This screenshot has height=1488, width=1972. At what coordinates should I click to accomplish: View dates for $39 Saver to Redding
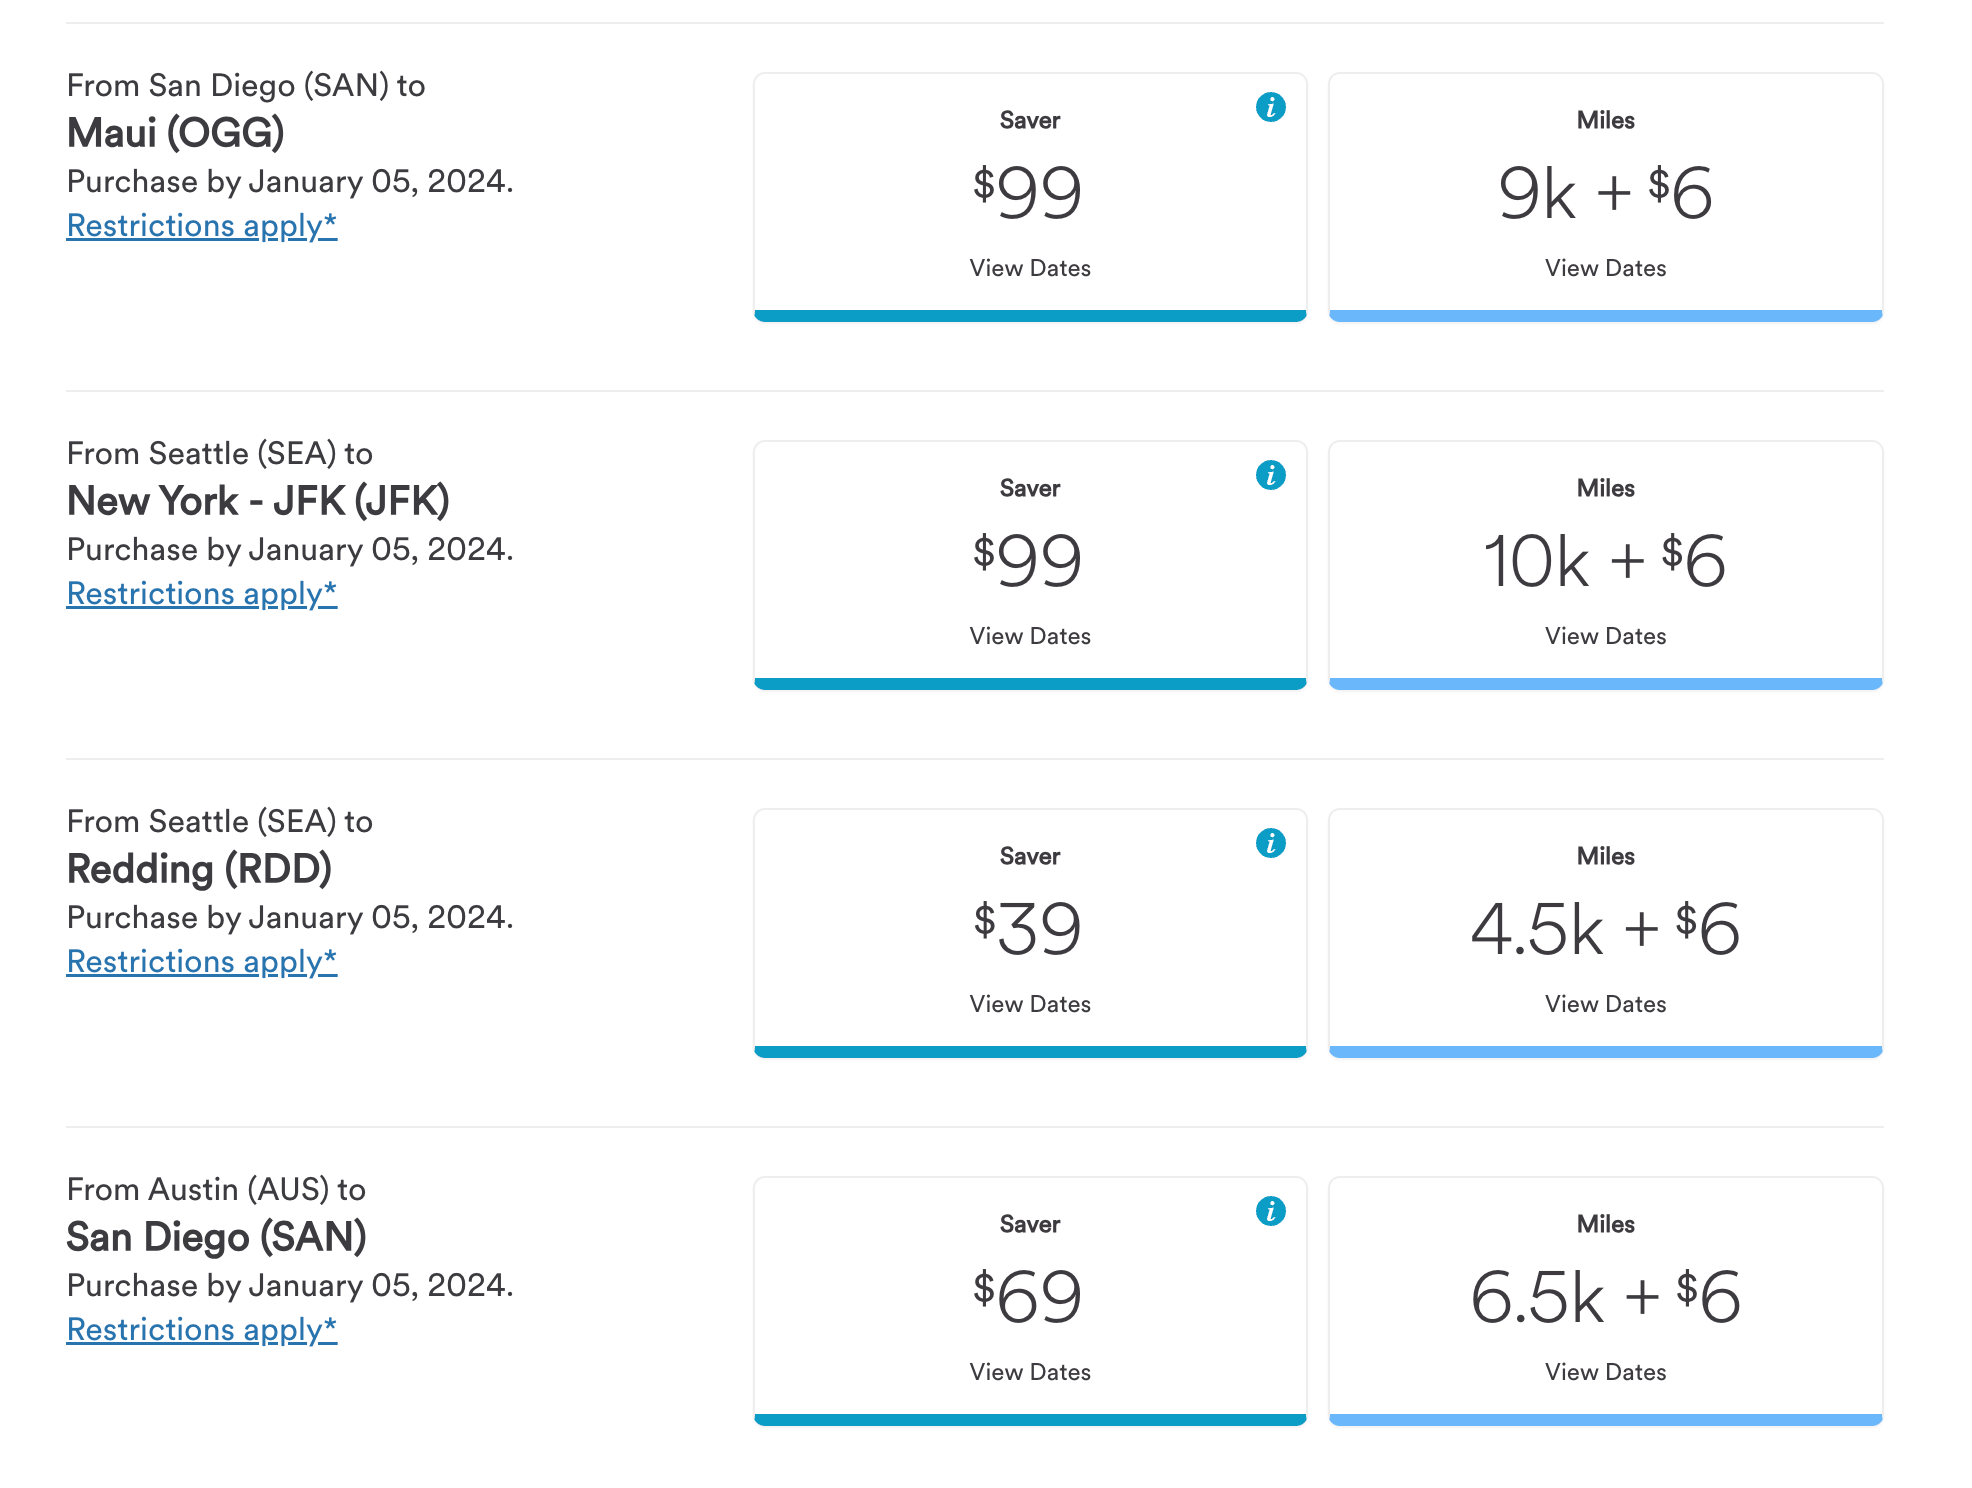[x=1030, y=1004]
